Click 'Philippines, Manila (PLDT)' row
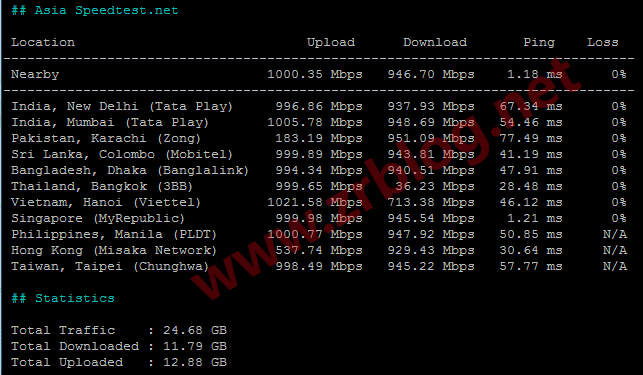643x375 pixels. coord(114,235)
